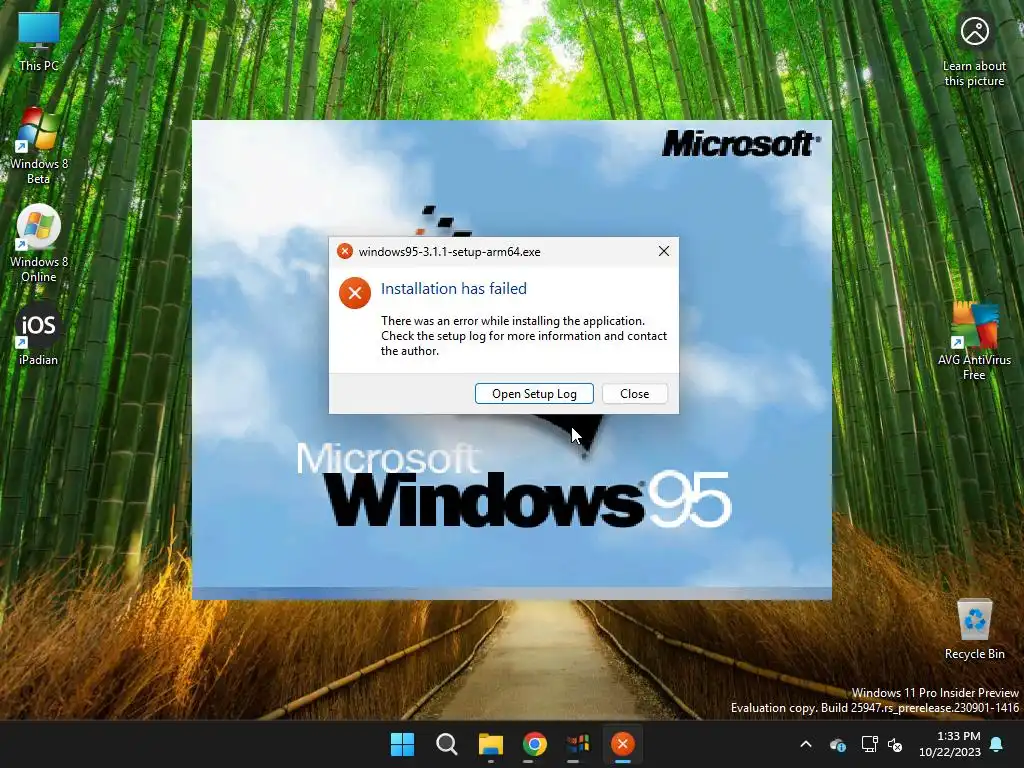
Task: Click the small error icon in dialog title bar
Action: 345,251
